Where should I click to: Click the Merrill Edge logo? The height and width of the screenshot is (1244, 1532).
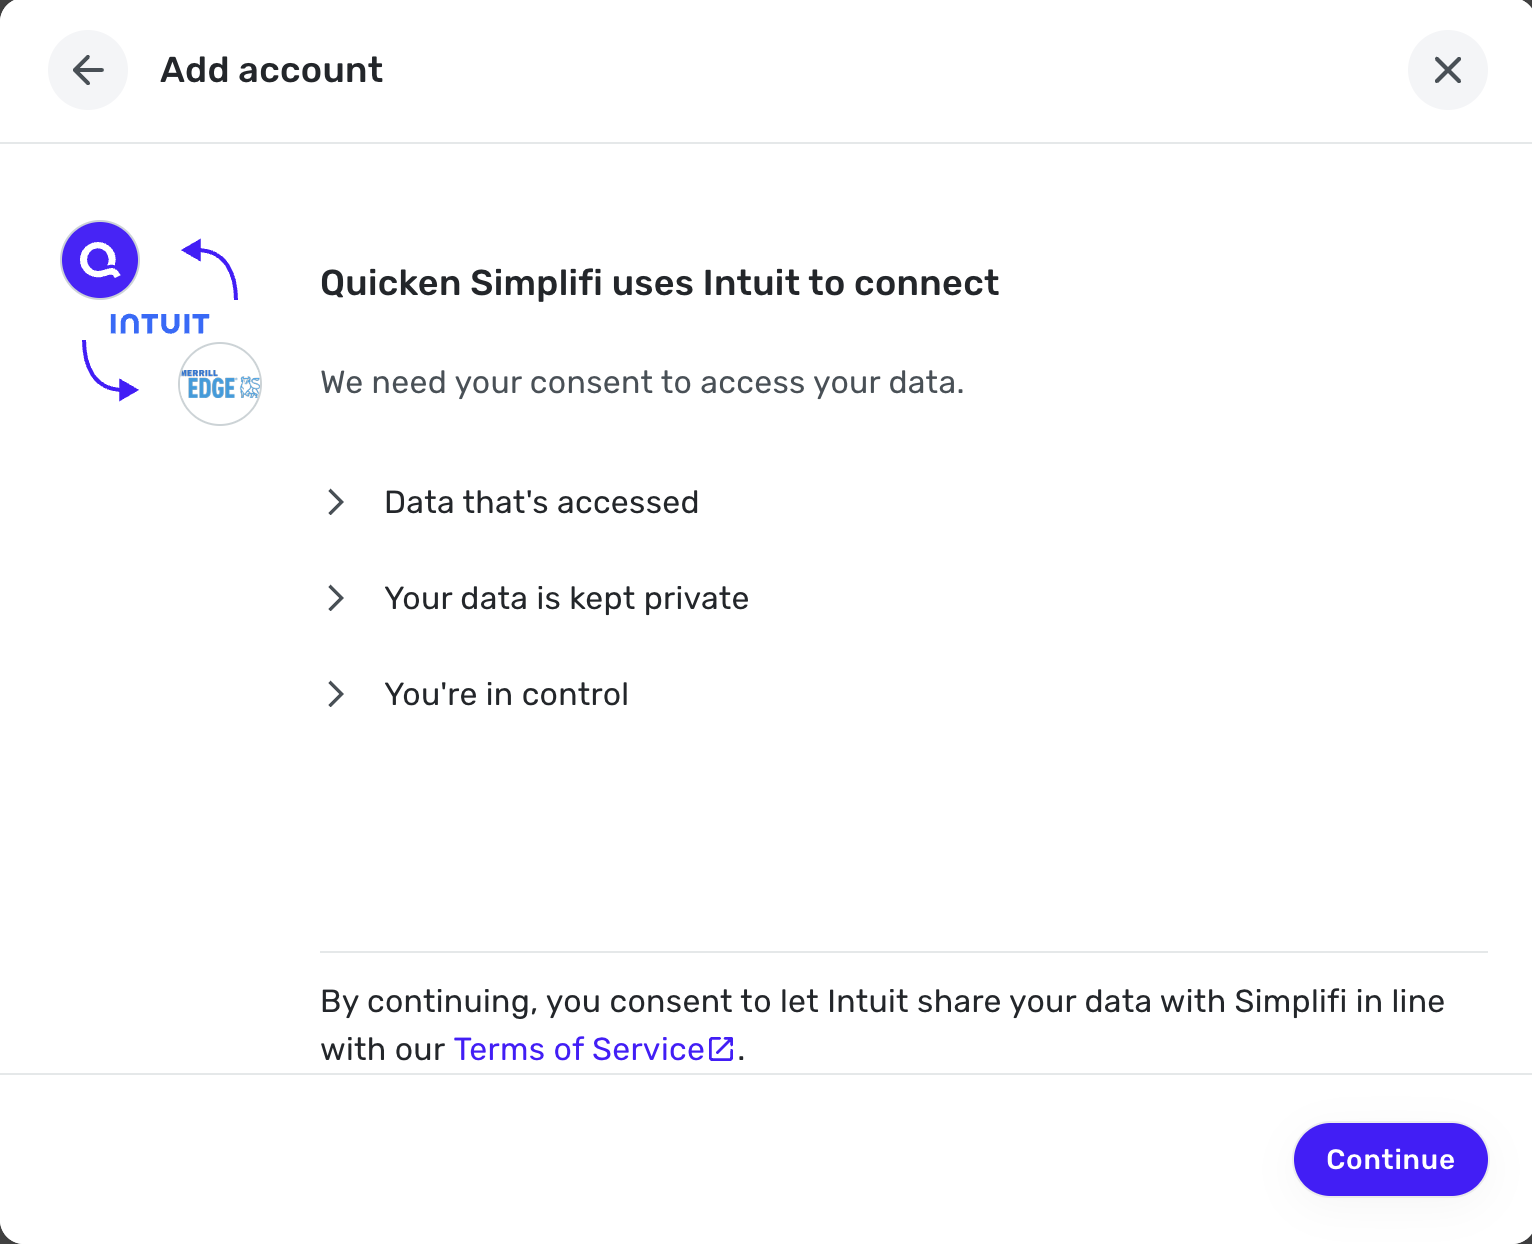click(x=220, y=385)
